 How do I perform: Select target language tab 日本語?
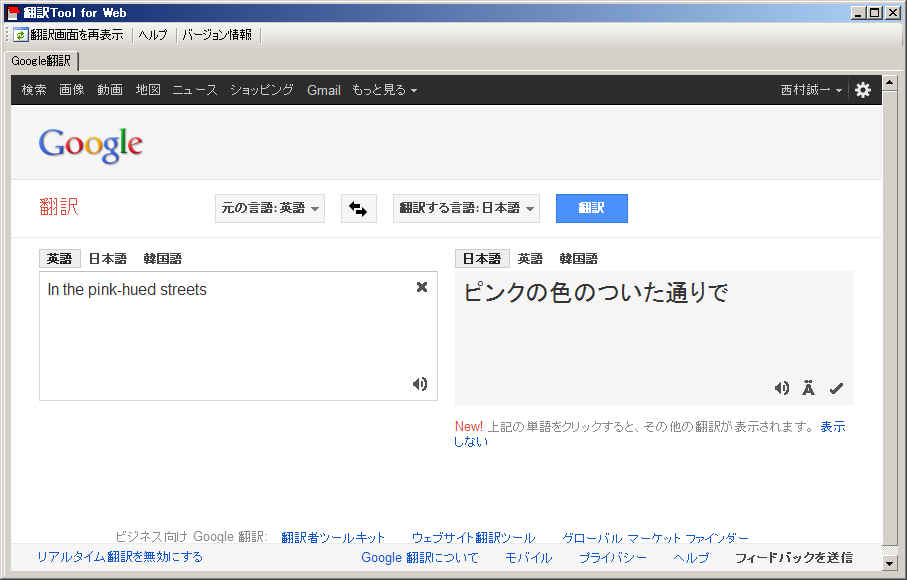pyautogui.click(x=482, y=258)
